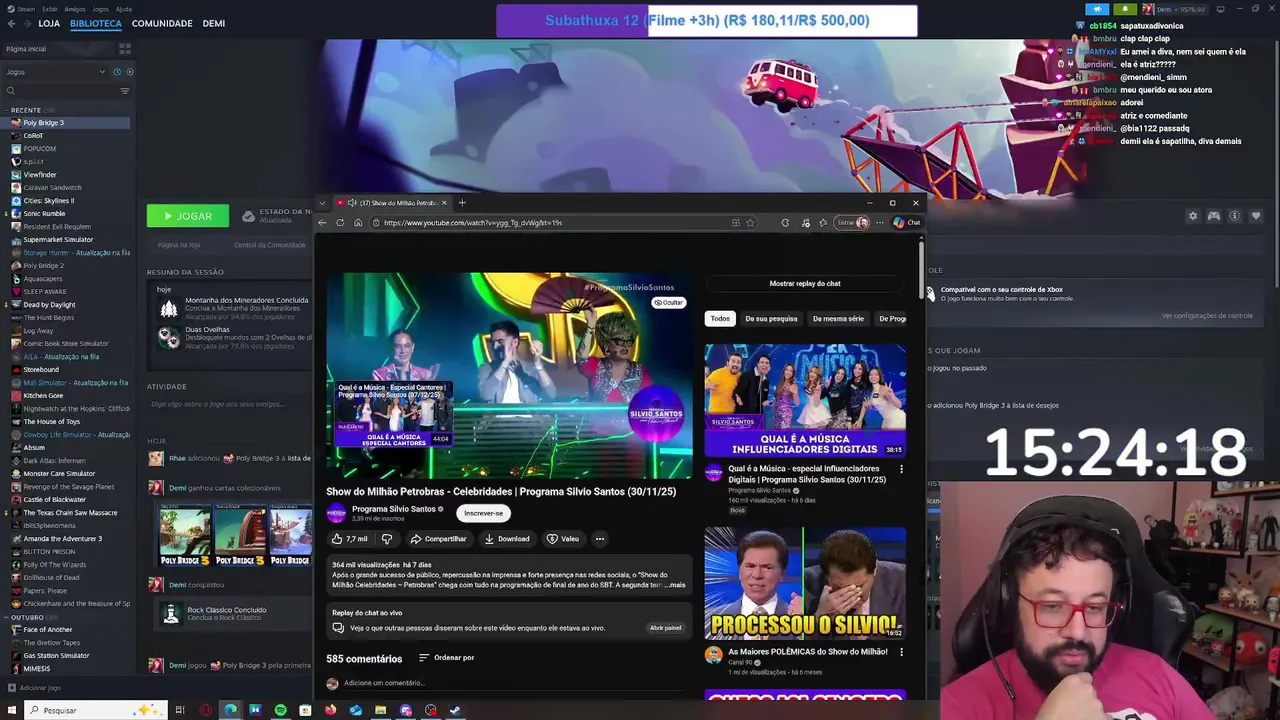Open Edge settings and more menu
The image size is (1280, 720).
pos(880,223)
